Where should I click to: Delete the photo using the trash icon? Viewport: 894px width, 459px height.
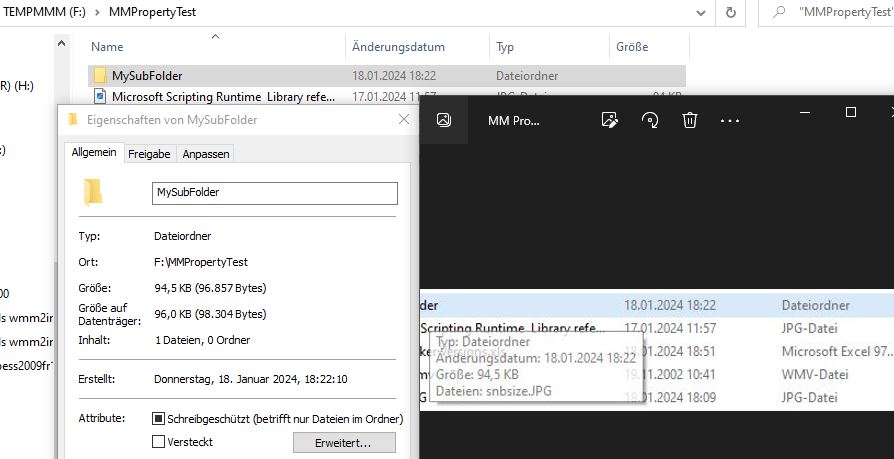coord(690,120)
